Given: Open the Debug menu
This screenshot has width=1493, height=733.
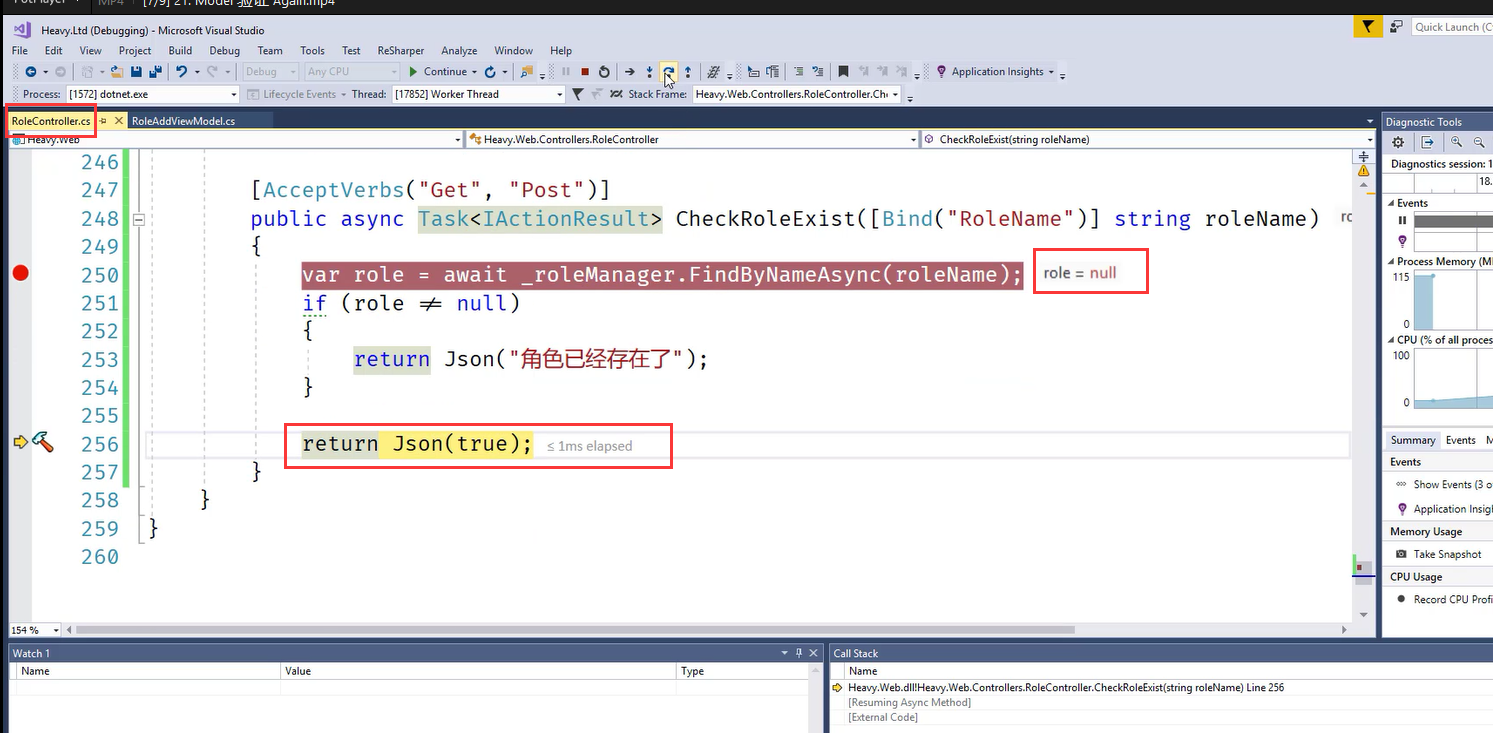Looking at the screenshot, I should click(224, 50).
